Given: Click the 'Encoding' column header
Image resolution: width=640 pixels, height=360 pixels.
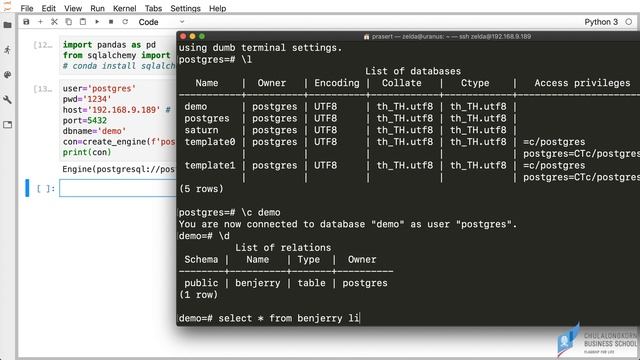Looking at the screenshot, I should coord(337,83).
